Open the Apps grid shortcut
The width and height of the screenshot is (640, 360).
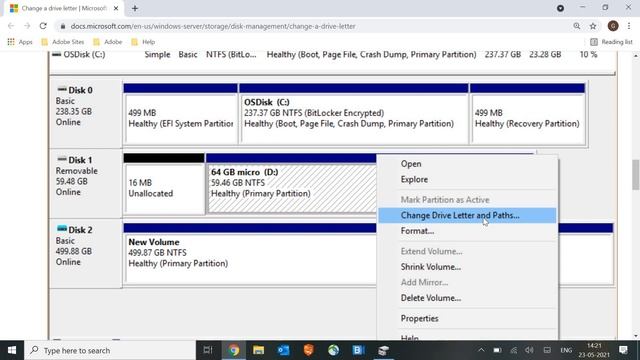[x=20, y=42]
